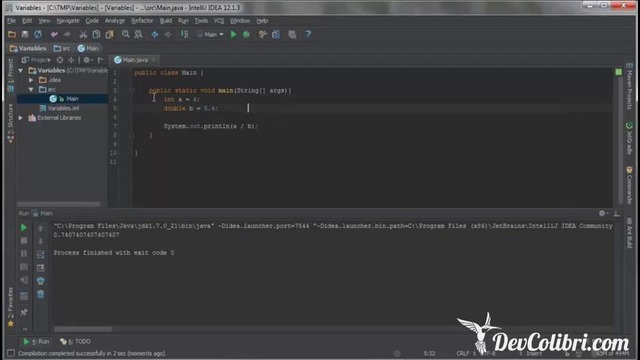Open the Project view selector dropdown

coord(36,60)
